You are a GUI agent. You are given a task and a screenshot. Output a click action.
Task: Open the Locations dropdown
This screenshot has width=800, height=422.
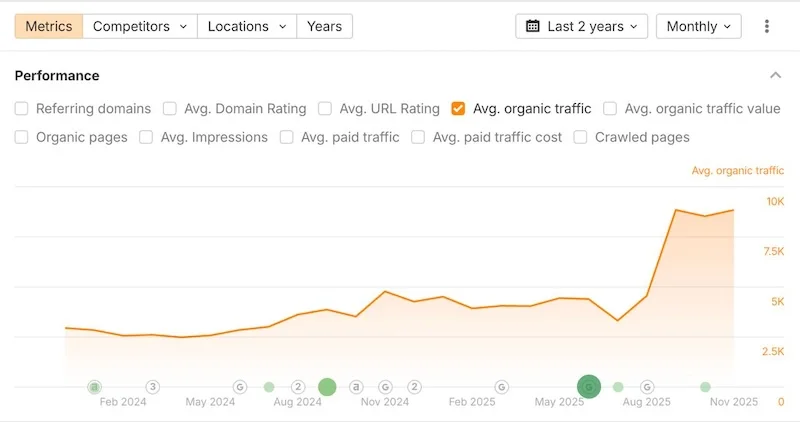pos(246,26)
